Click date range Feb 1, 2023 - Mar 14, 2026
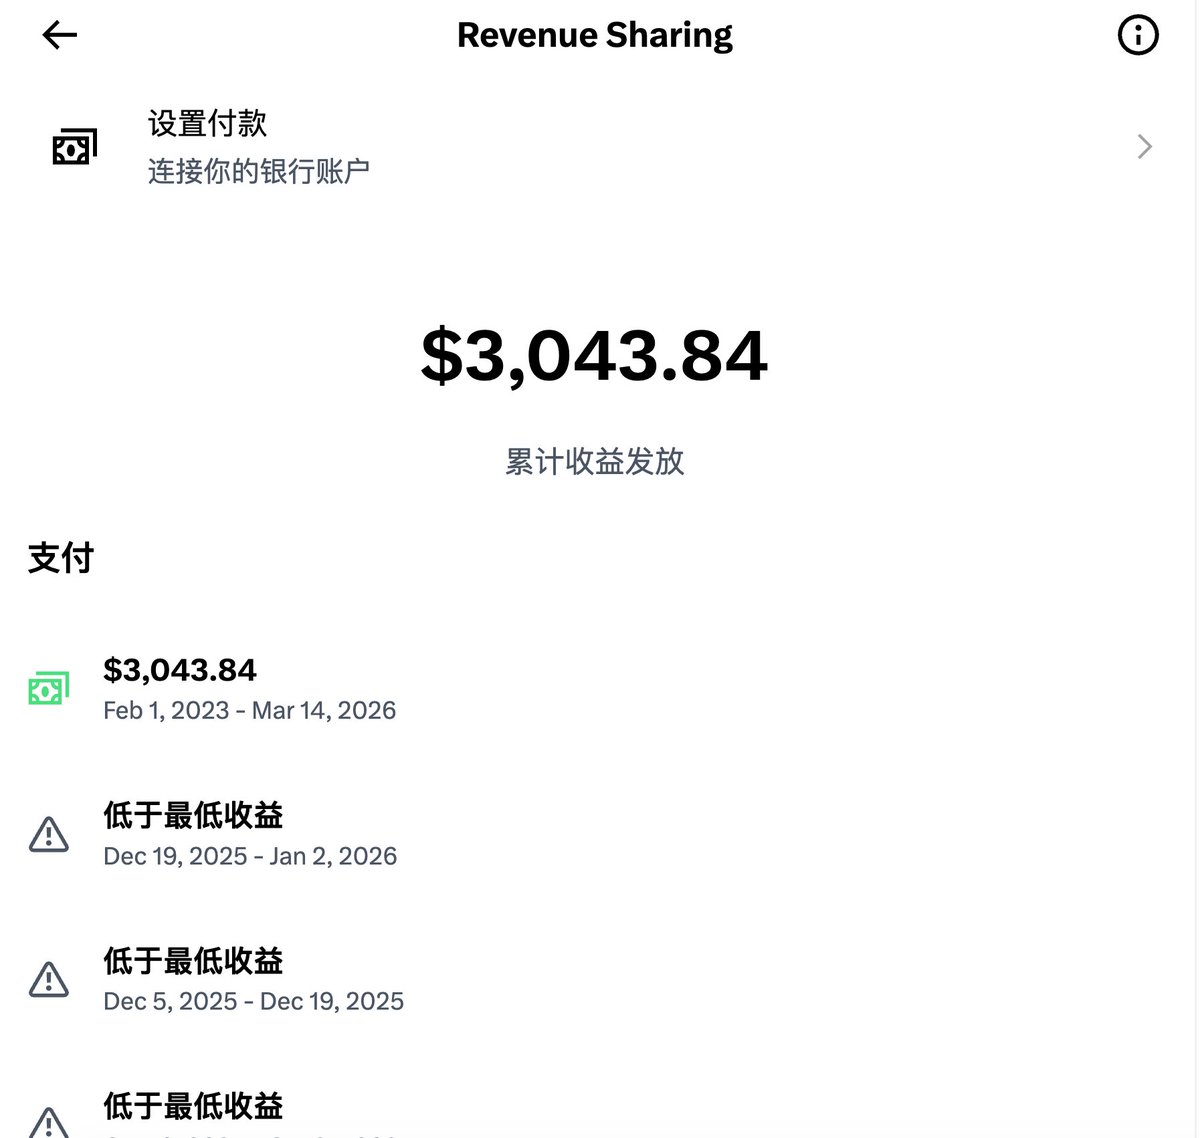 (250, 711)
